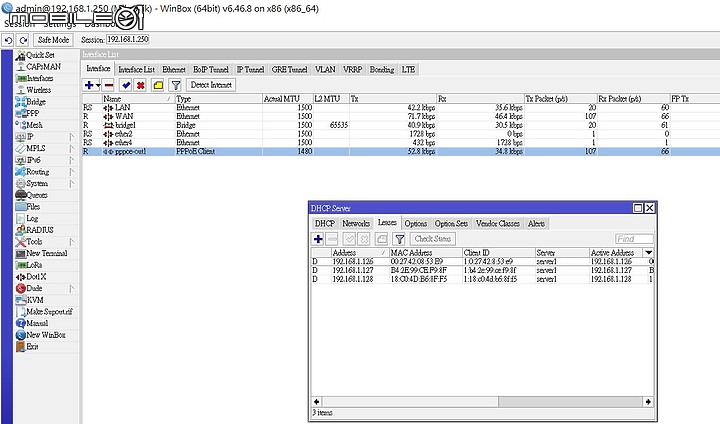Select the pppoe-out1 interface row
Viewport: 720px width, 424px height.
pos(401,151)
